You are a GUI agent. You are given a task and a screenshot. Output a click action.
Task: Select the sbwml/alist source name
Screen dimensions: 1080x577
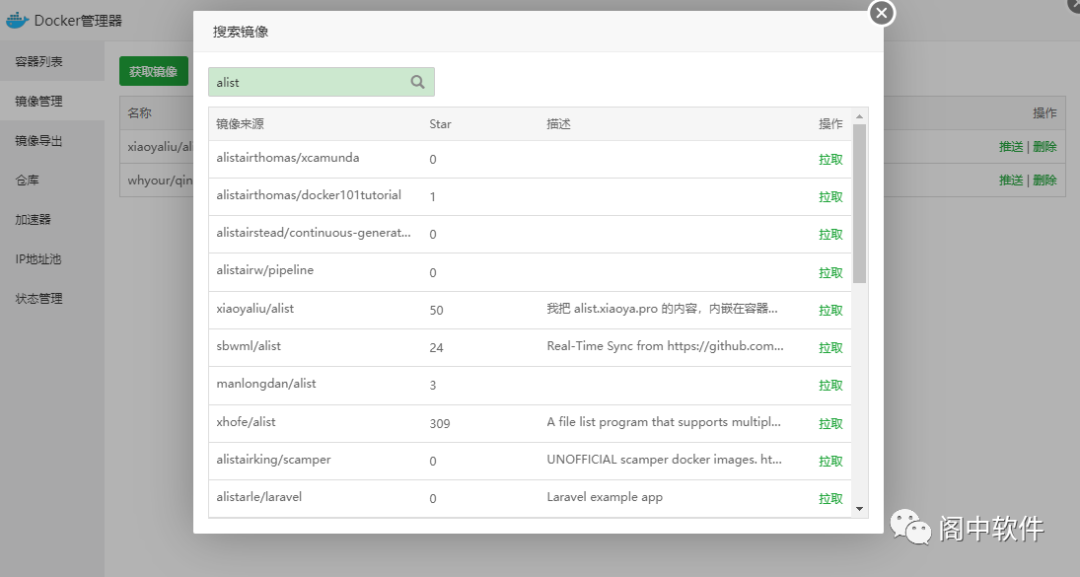249,346
